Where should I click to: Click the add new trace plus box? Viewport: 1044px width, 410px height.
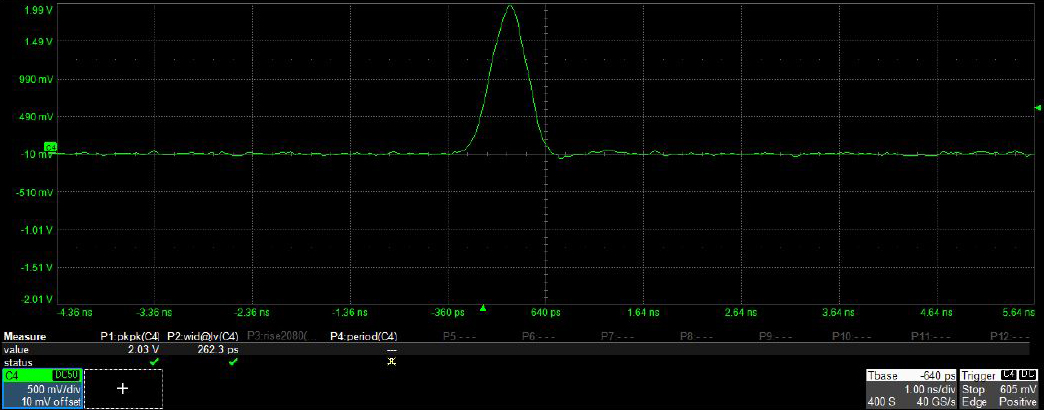123,388
